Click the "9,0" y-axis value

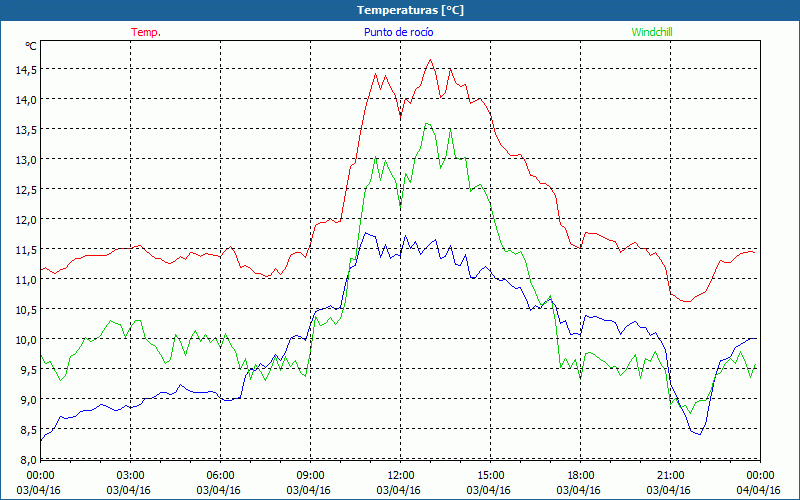coord(29,400)
